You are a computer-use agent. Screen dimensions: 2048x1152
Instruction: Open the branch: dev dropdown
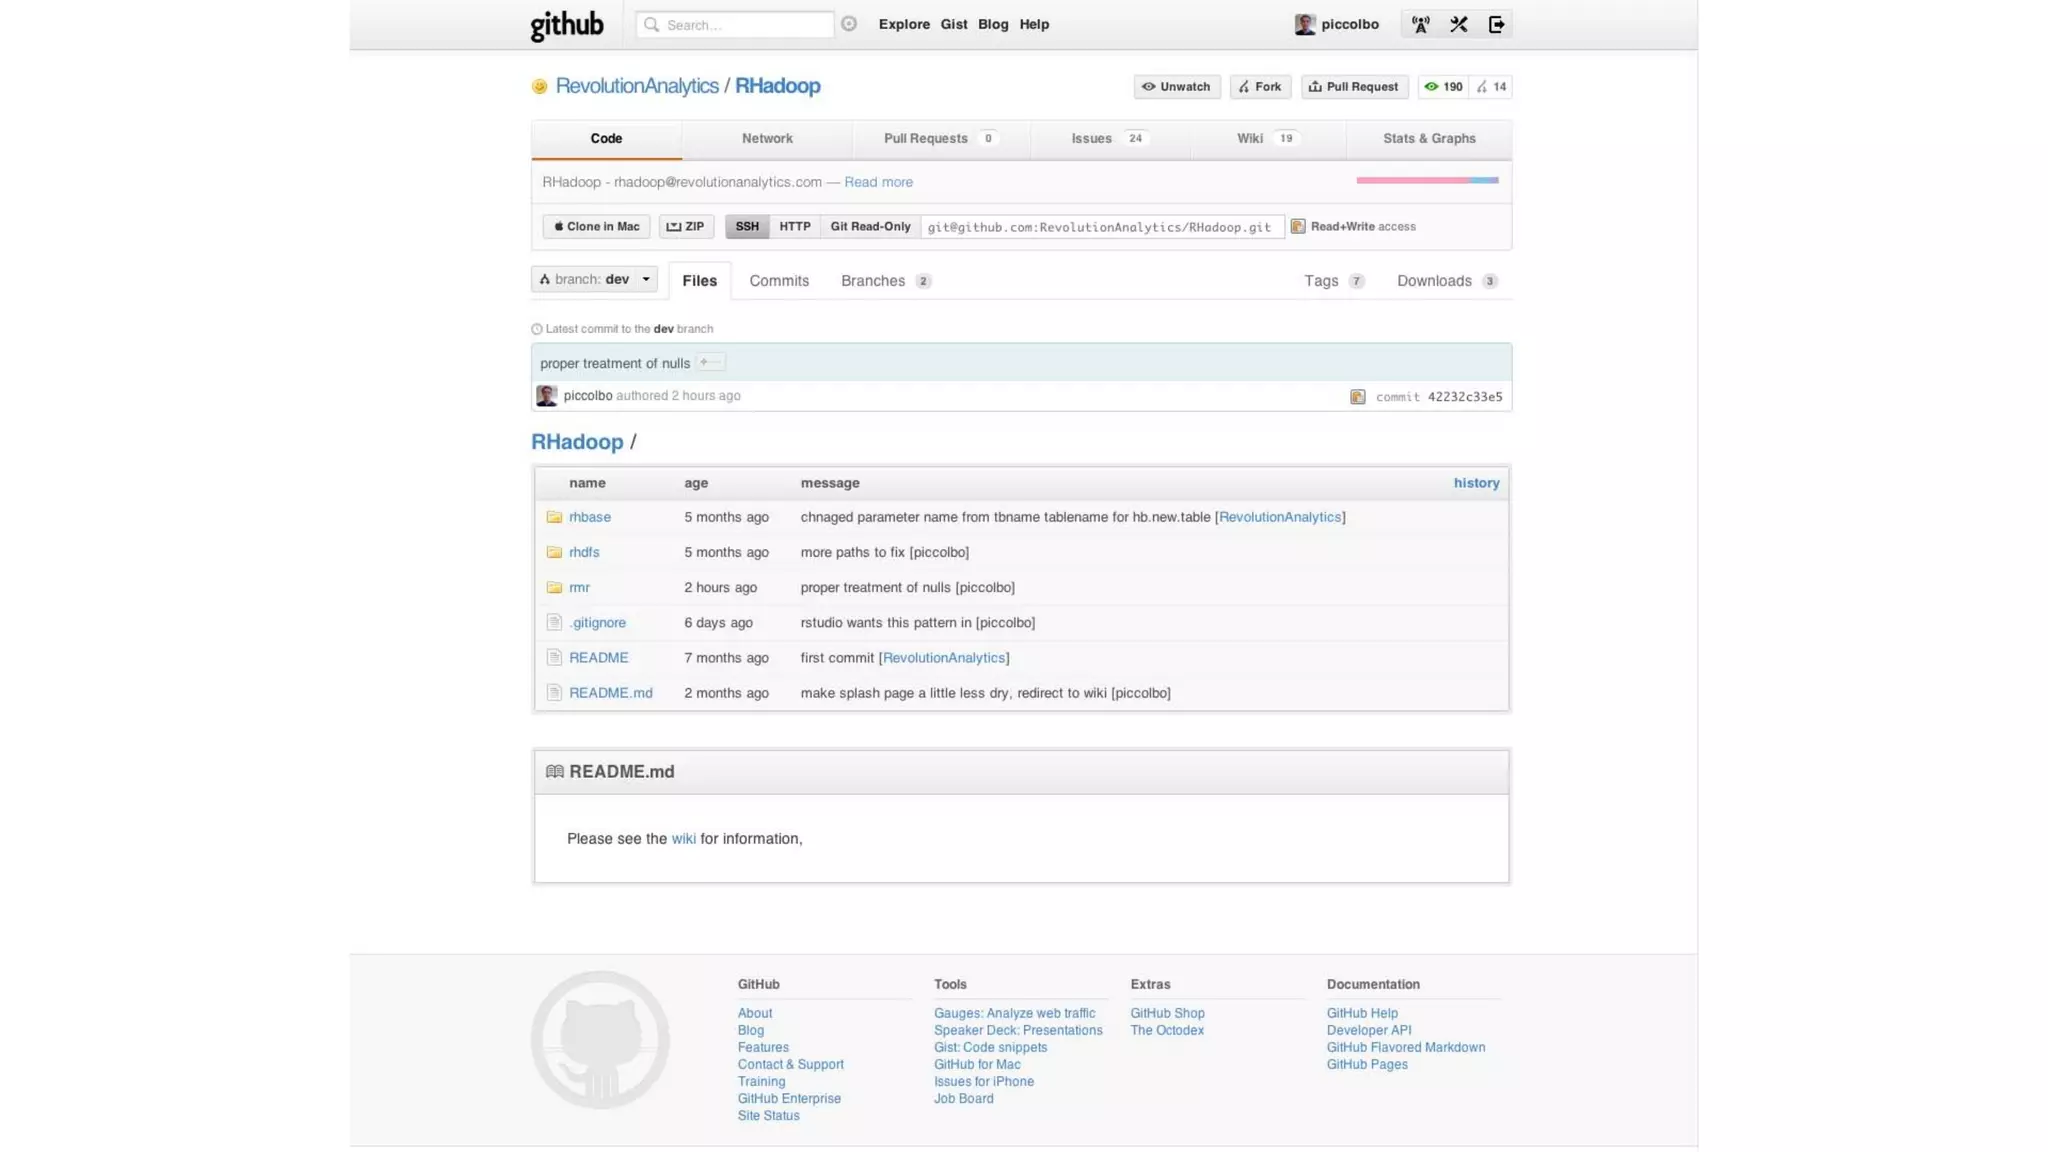click(x=594, y=279)
